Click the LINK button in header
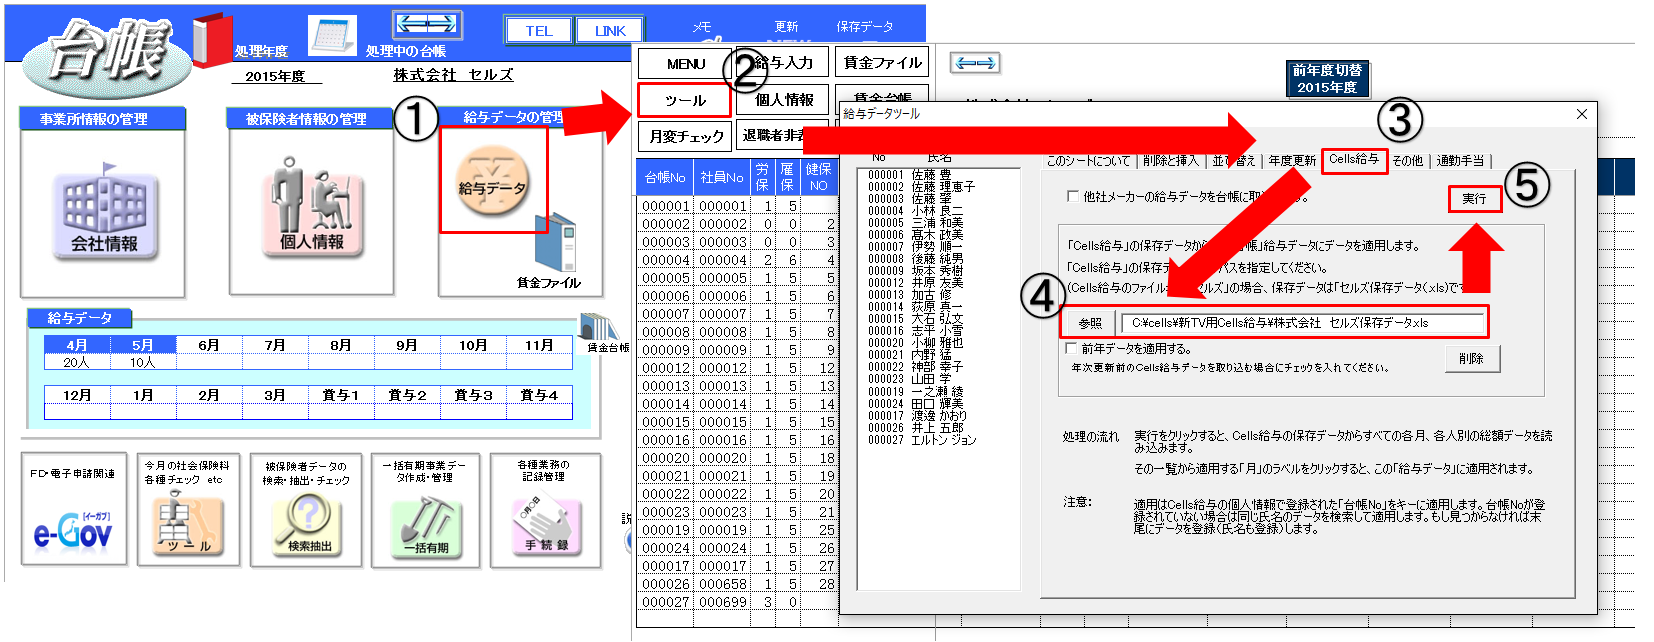Viewport: 1654px width, 642px height. pyautogui.click(x=610, y=31)
